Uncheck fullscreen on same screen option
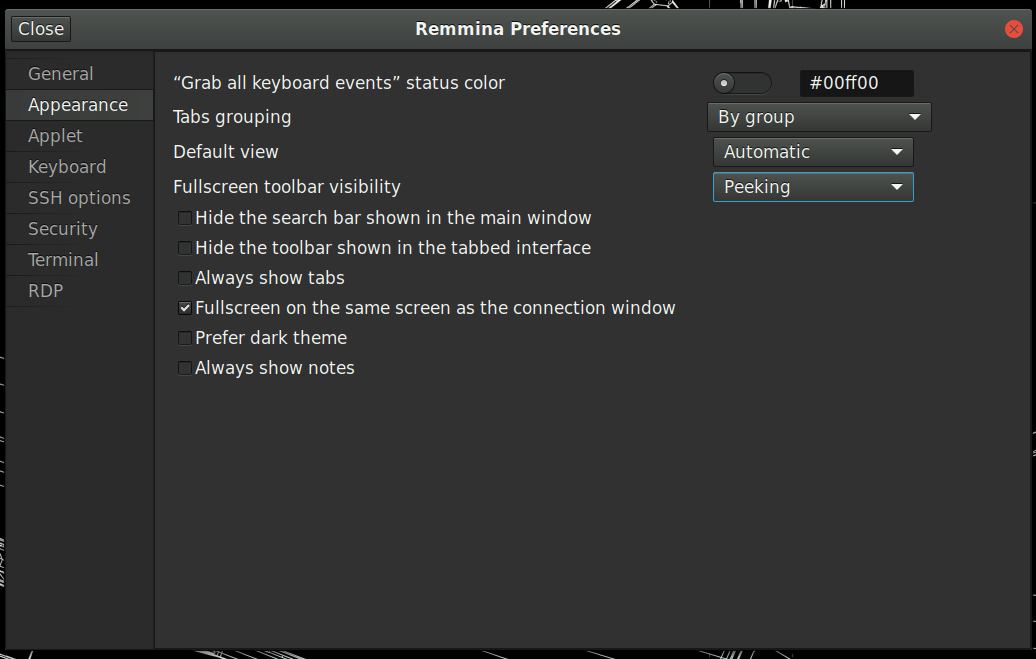Screen dimensions: 1036x659 (x=184, y=307)
